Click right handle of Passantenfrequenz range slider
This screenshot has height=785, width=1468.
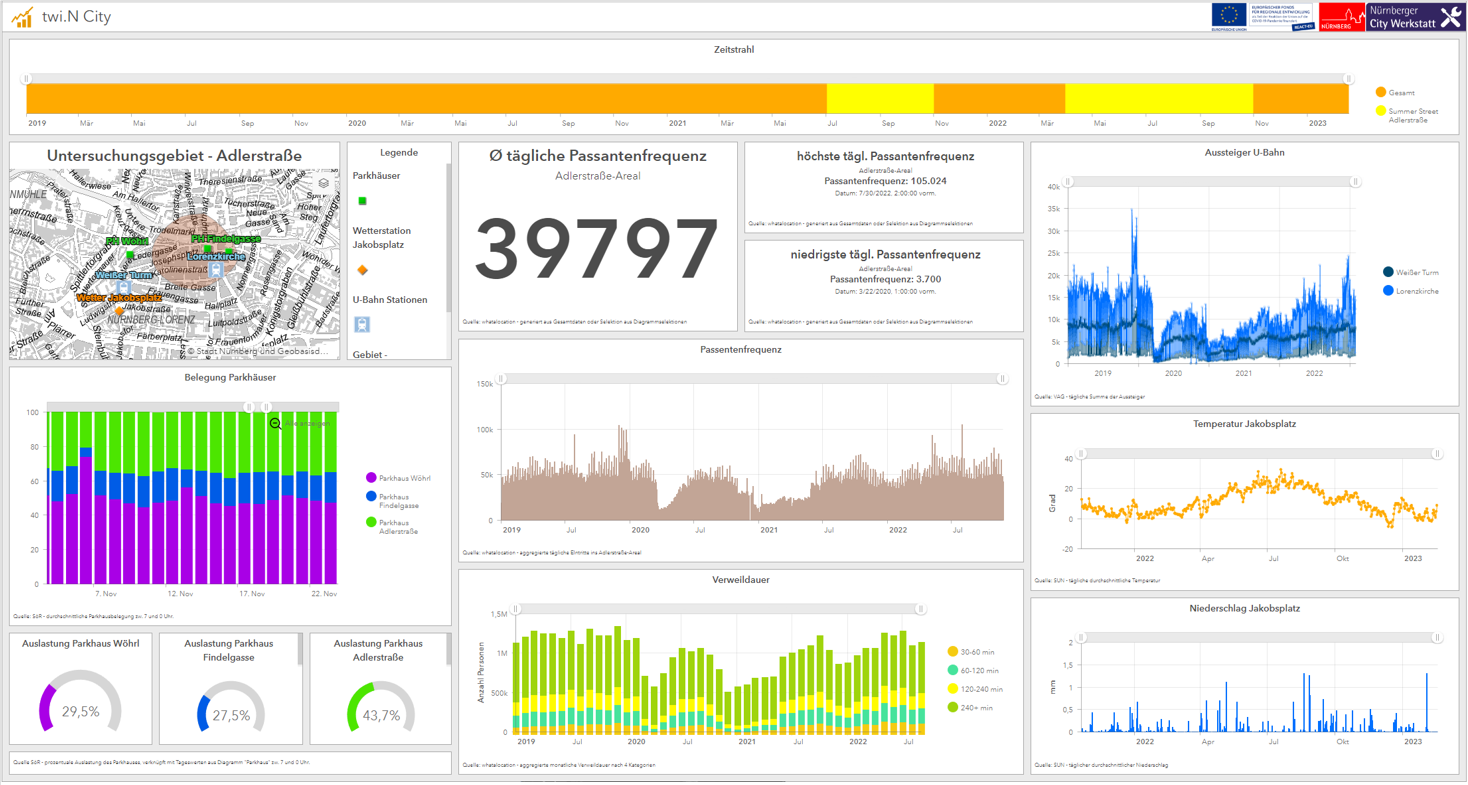click(x=1002, y=379)
